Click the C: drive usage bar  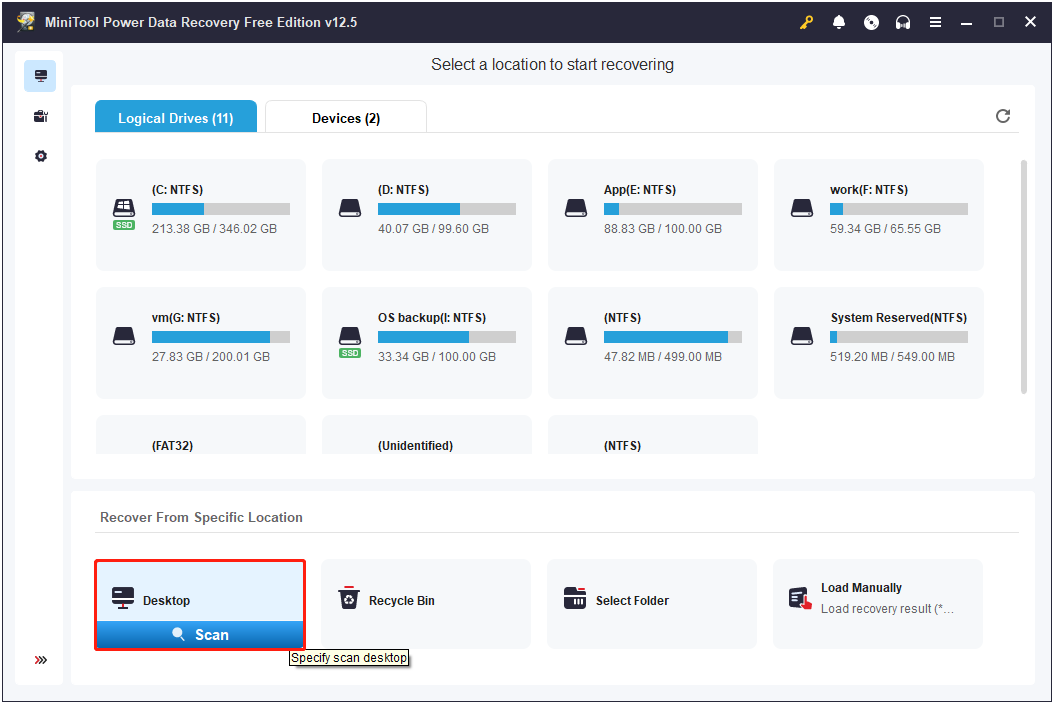[220, 209]
